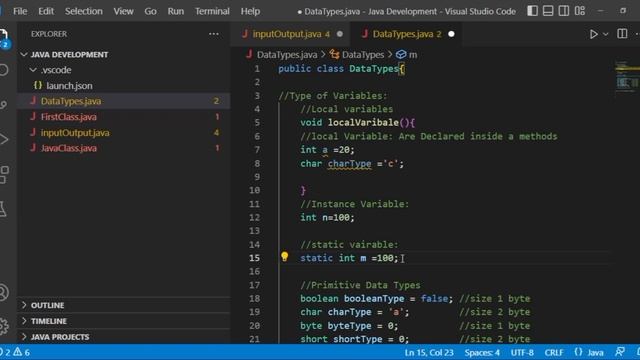Open the Selection menu

tap(84, 11)
